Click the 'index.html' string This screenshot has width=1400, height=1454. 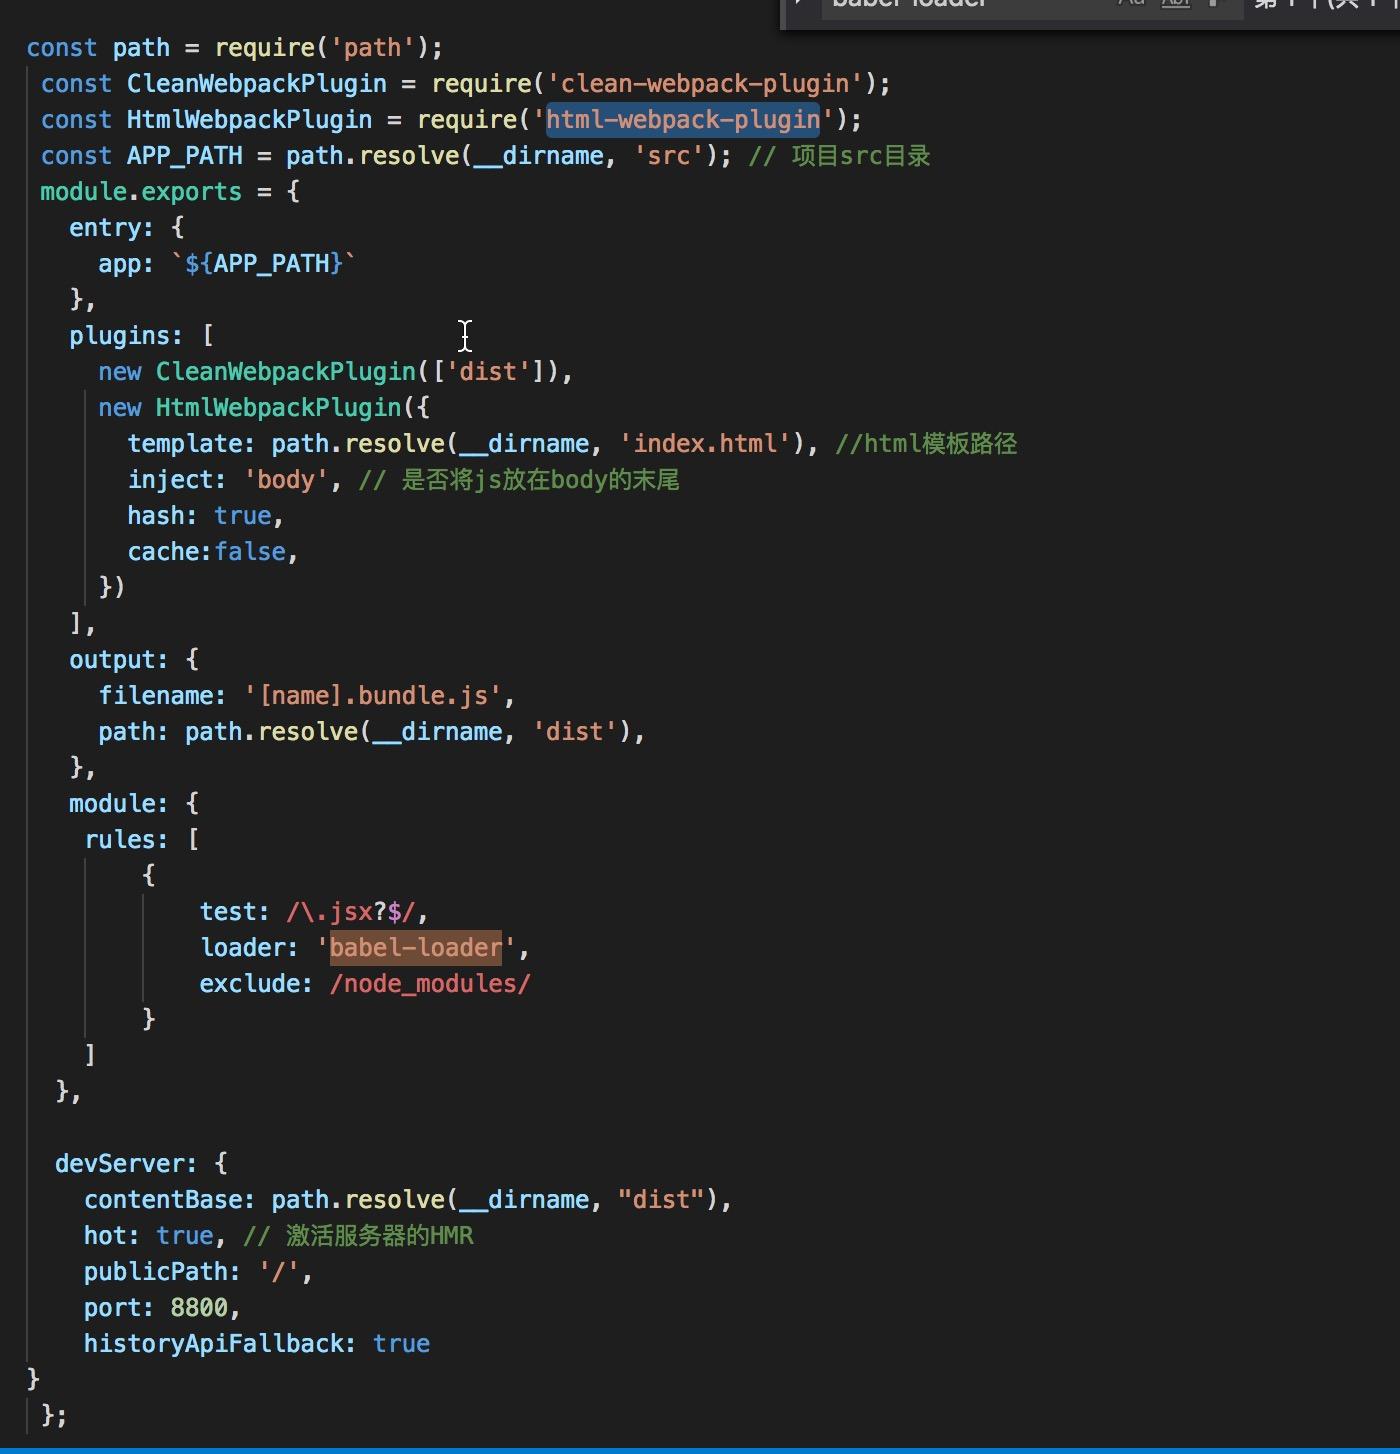click(705, 444)
